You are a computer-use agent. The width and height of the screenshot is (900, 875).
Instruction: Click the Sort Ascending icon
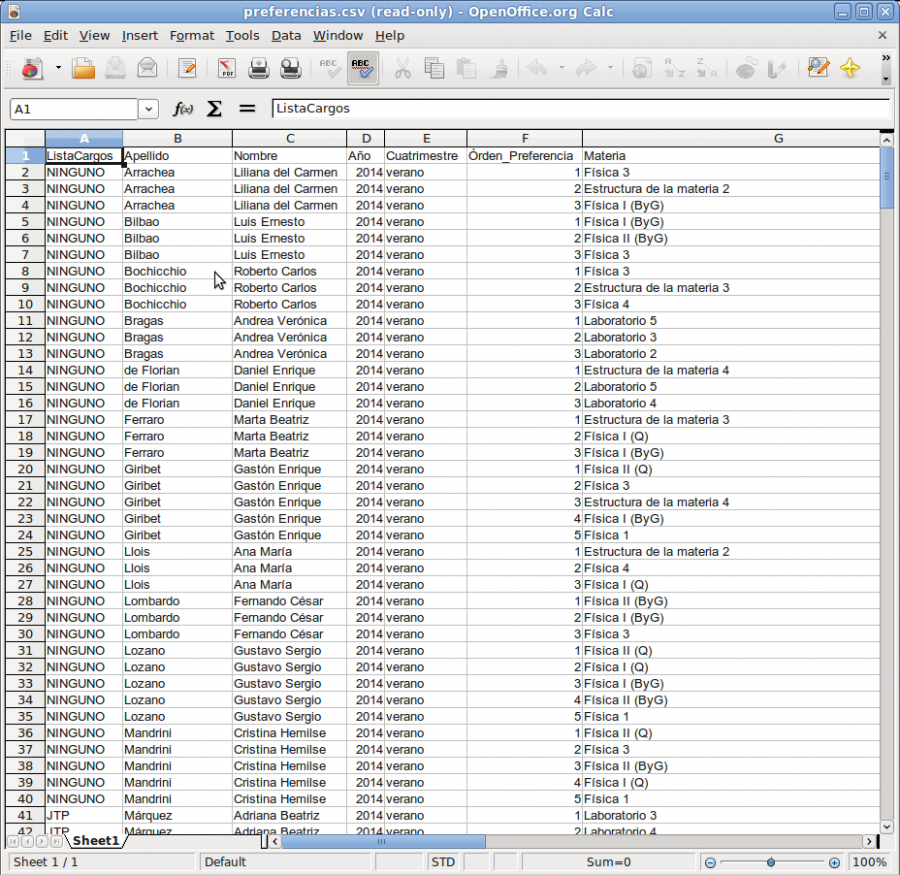(674, 68)
